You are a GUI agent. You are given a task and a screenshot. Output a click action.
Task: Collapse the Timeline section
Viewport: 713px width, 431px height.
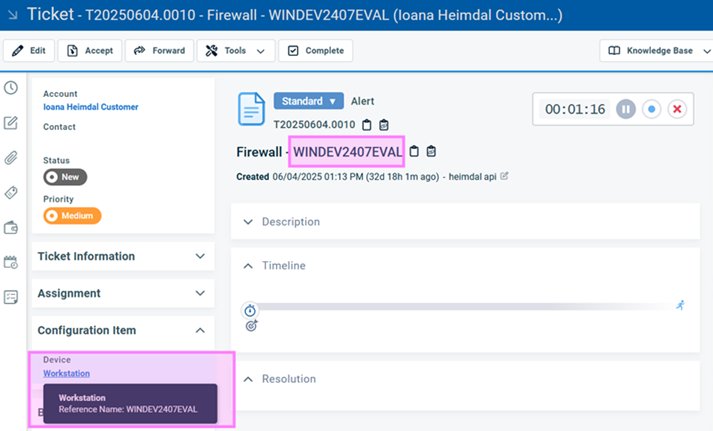(248, 266)
